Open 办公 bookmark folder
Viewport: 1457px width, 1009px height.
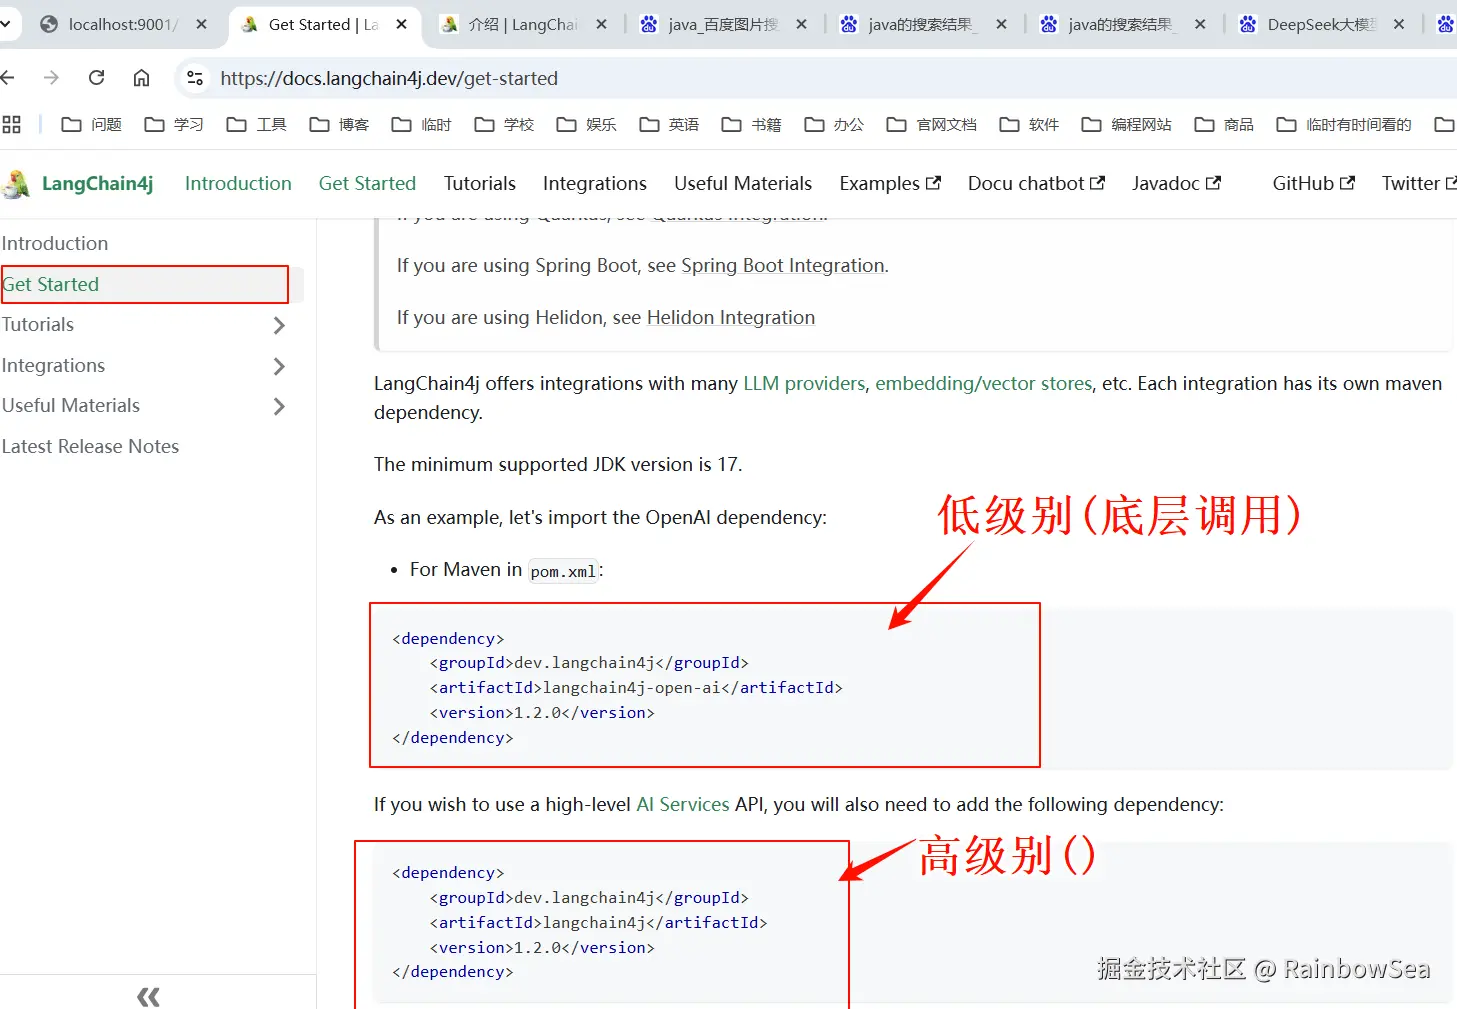[834, 124]
